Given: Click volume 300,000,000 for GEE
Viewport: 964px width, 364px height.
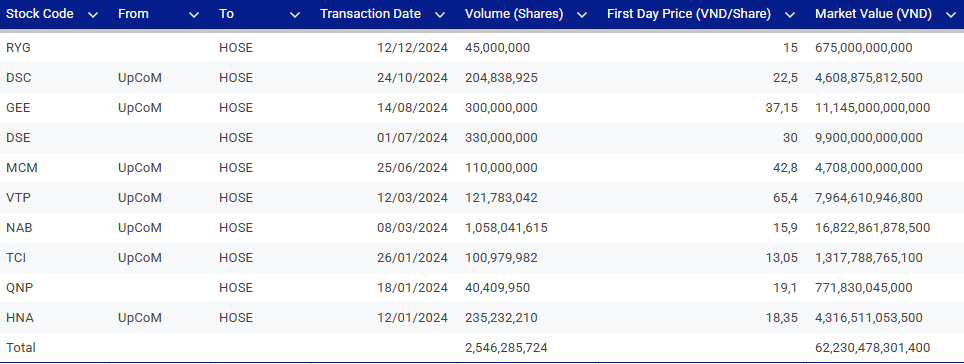Looking at the screenshot, I should tap(501, 108).
